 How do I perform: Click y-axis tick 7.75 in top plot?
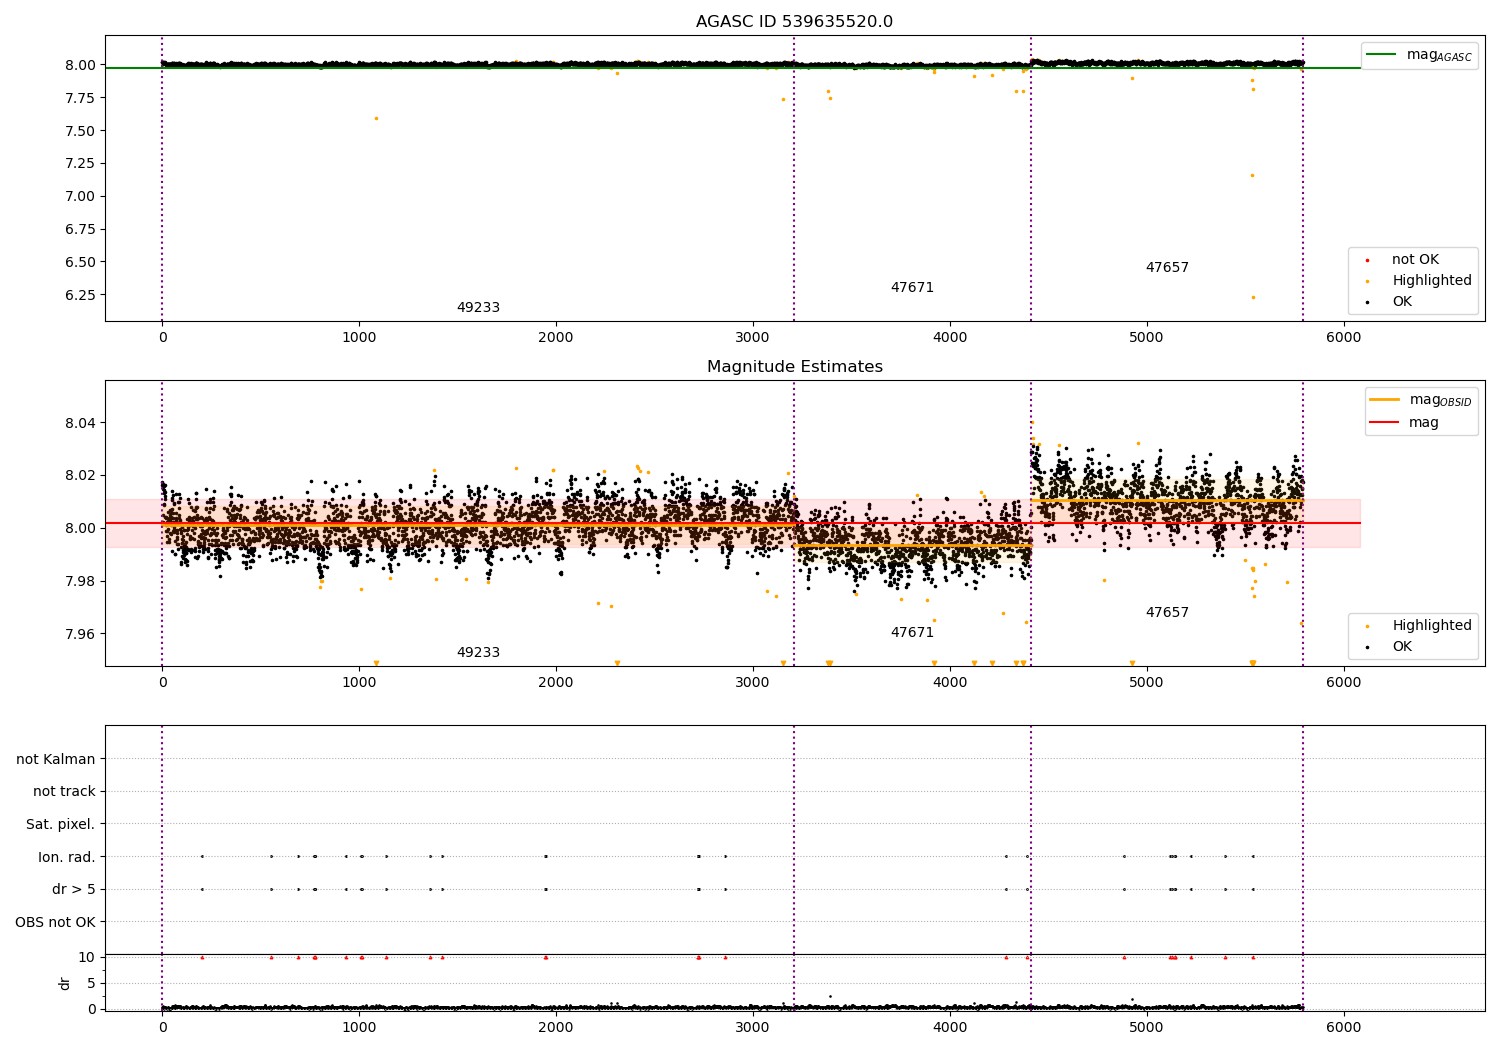point(80,98)
